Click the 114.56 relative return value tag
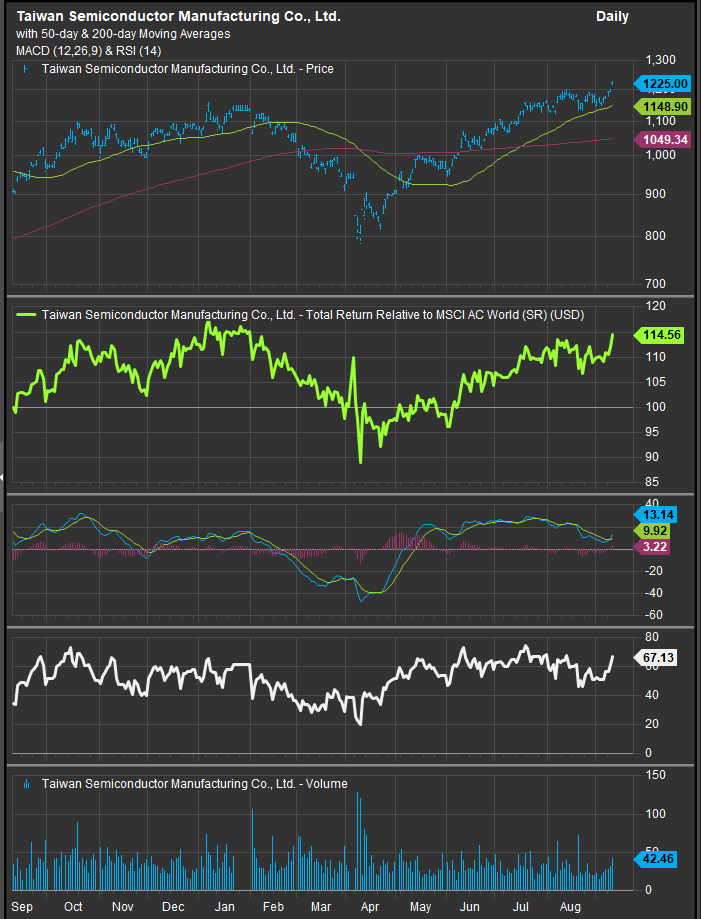This screenshot has width=701, height=919. point(662,337)
